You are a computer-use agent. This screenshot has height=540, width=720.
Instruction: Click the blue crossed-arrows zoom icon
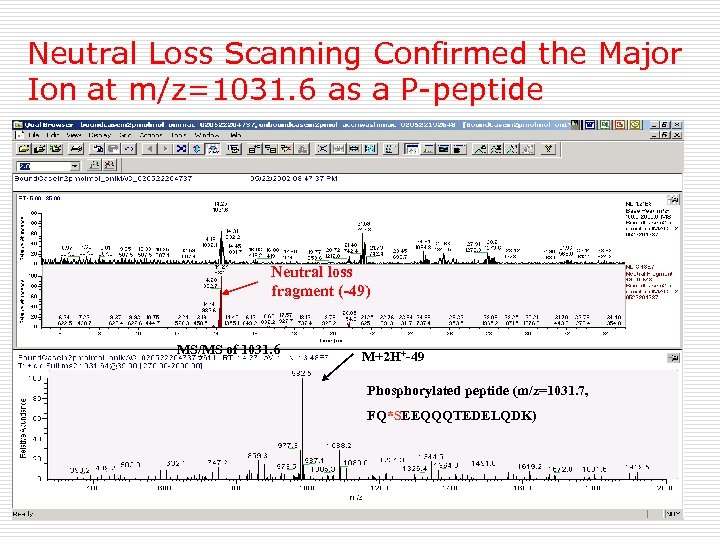181,149
